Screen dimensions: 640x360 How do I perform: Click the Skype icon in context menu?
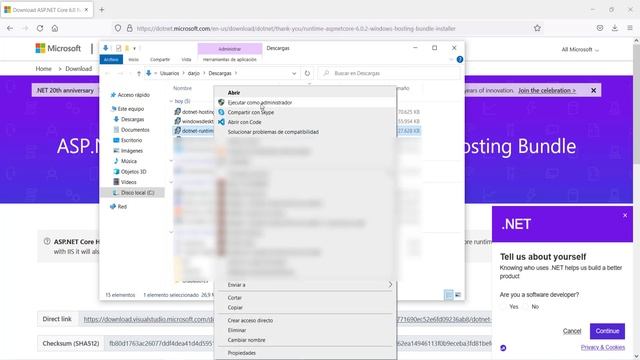[221, 112]
